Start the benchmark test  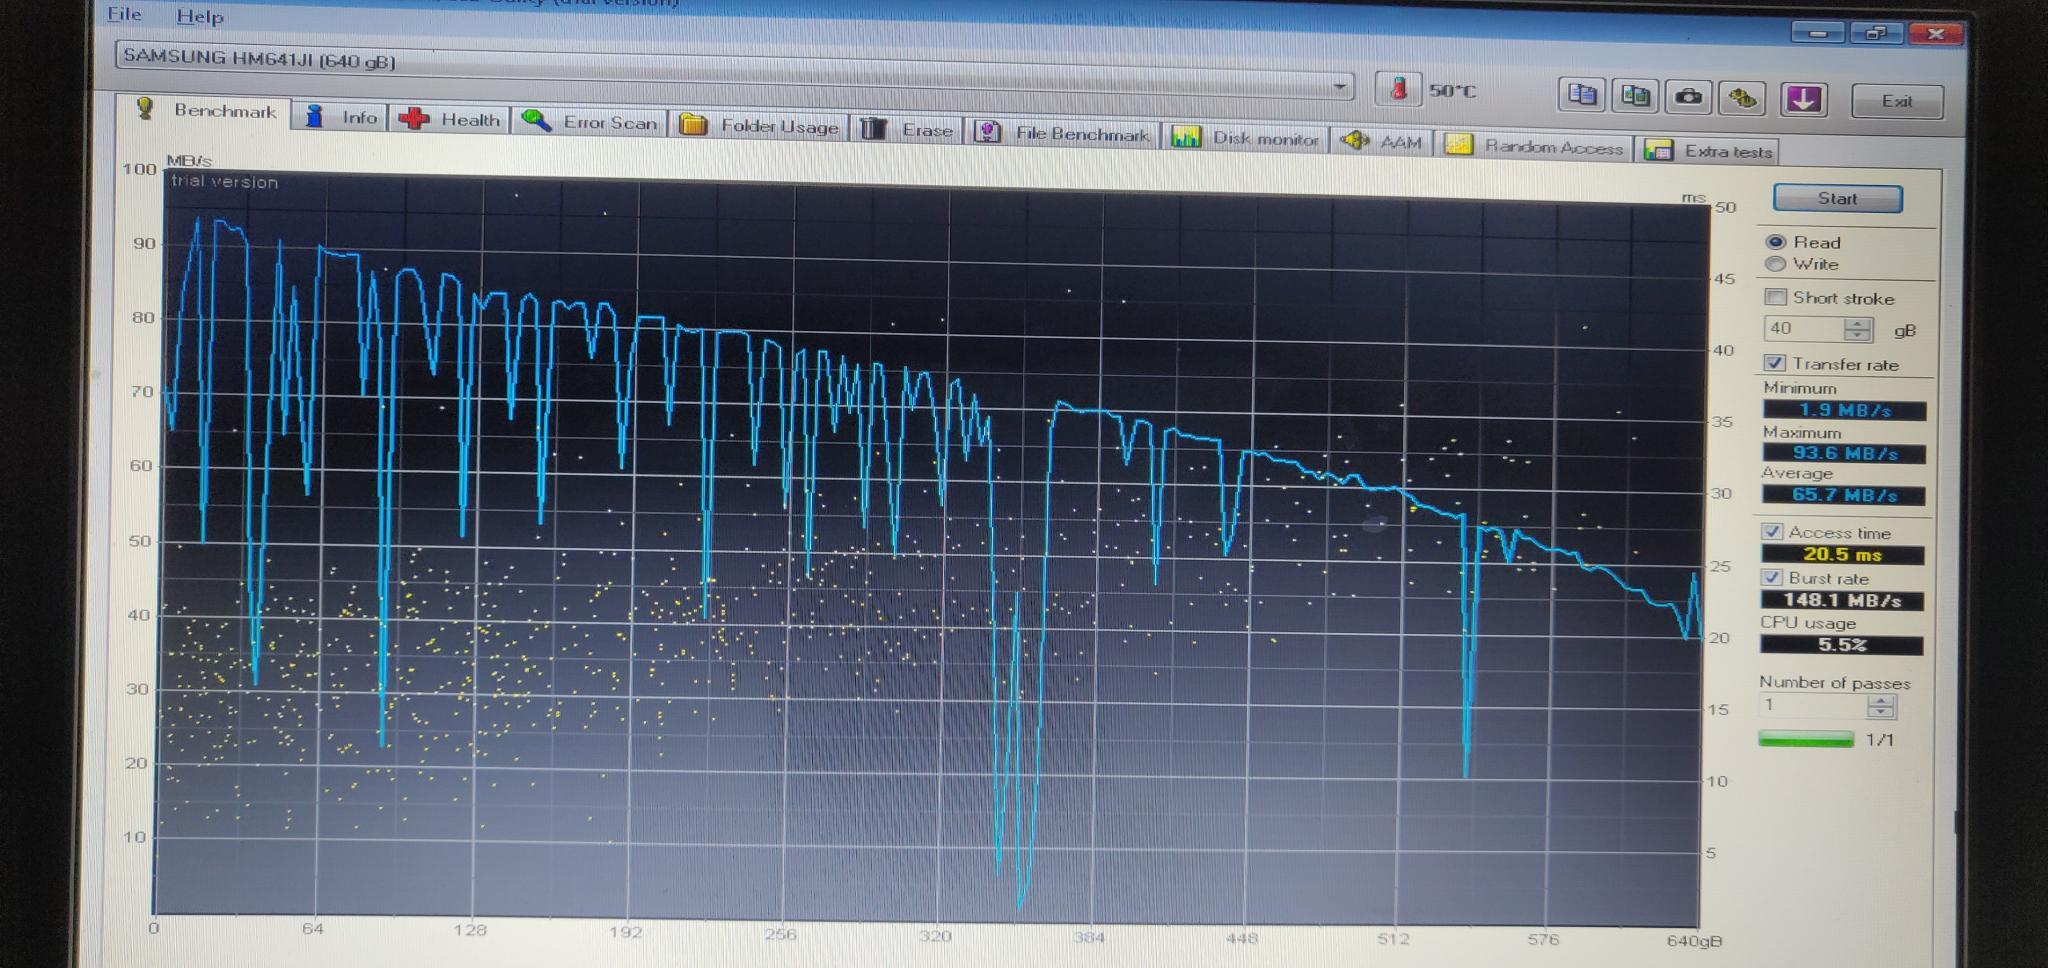pos(1838,198)
